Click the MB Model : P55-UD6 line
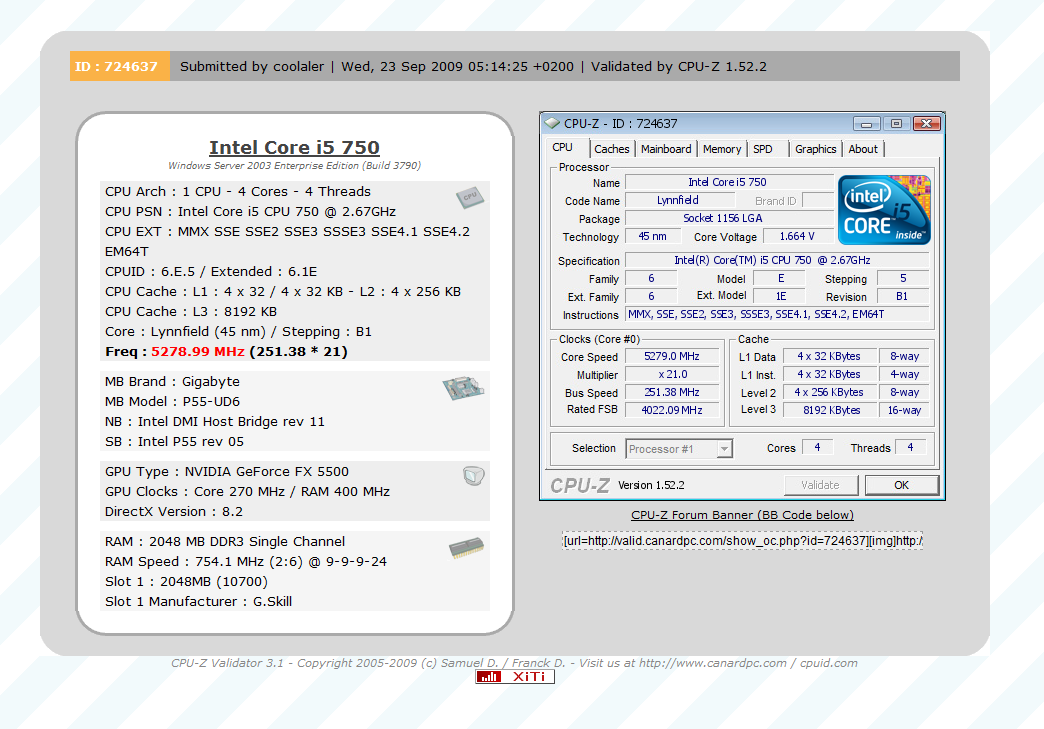Image resolution: width=1044 pixels, height=729 pixels. click(172, 401)
